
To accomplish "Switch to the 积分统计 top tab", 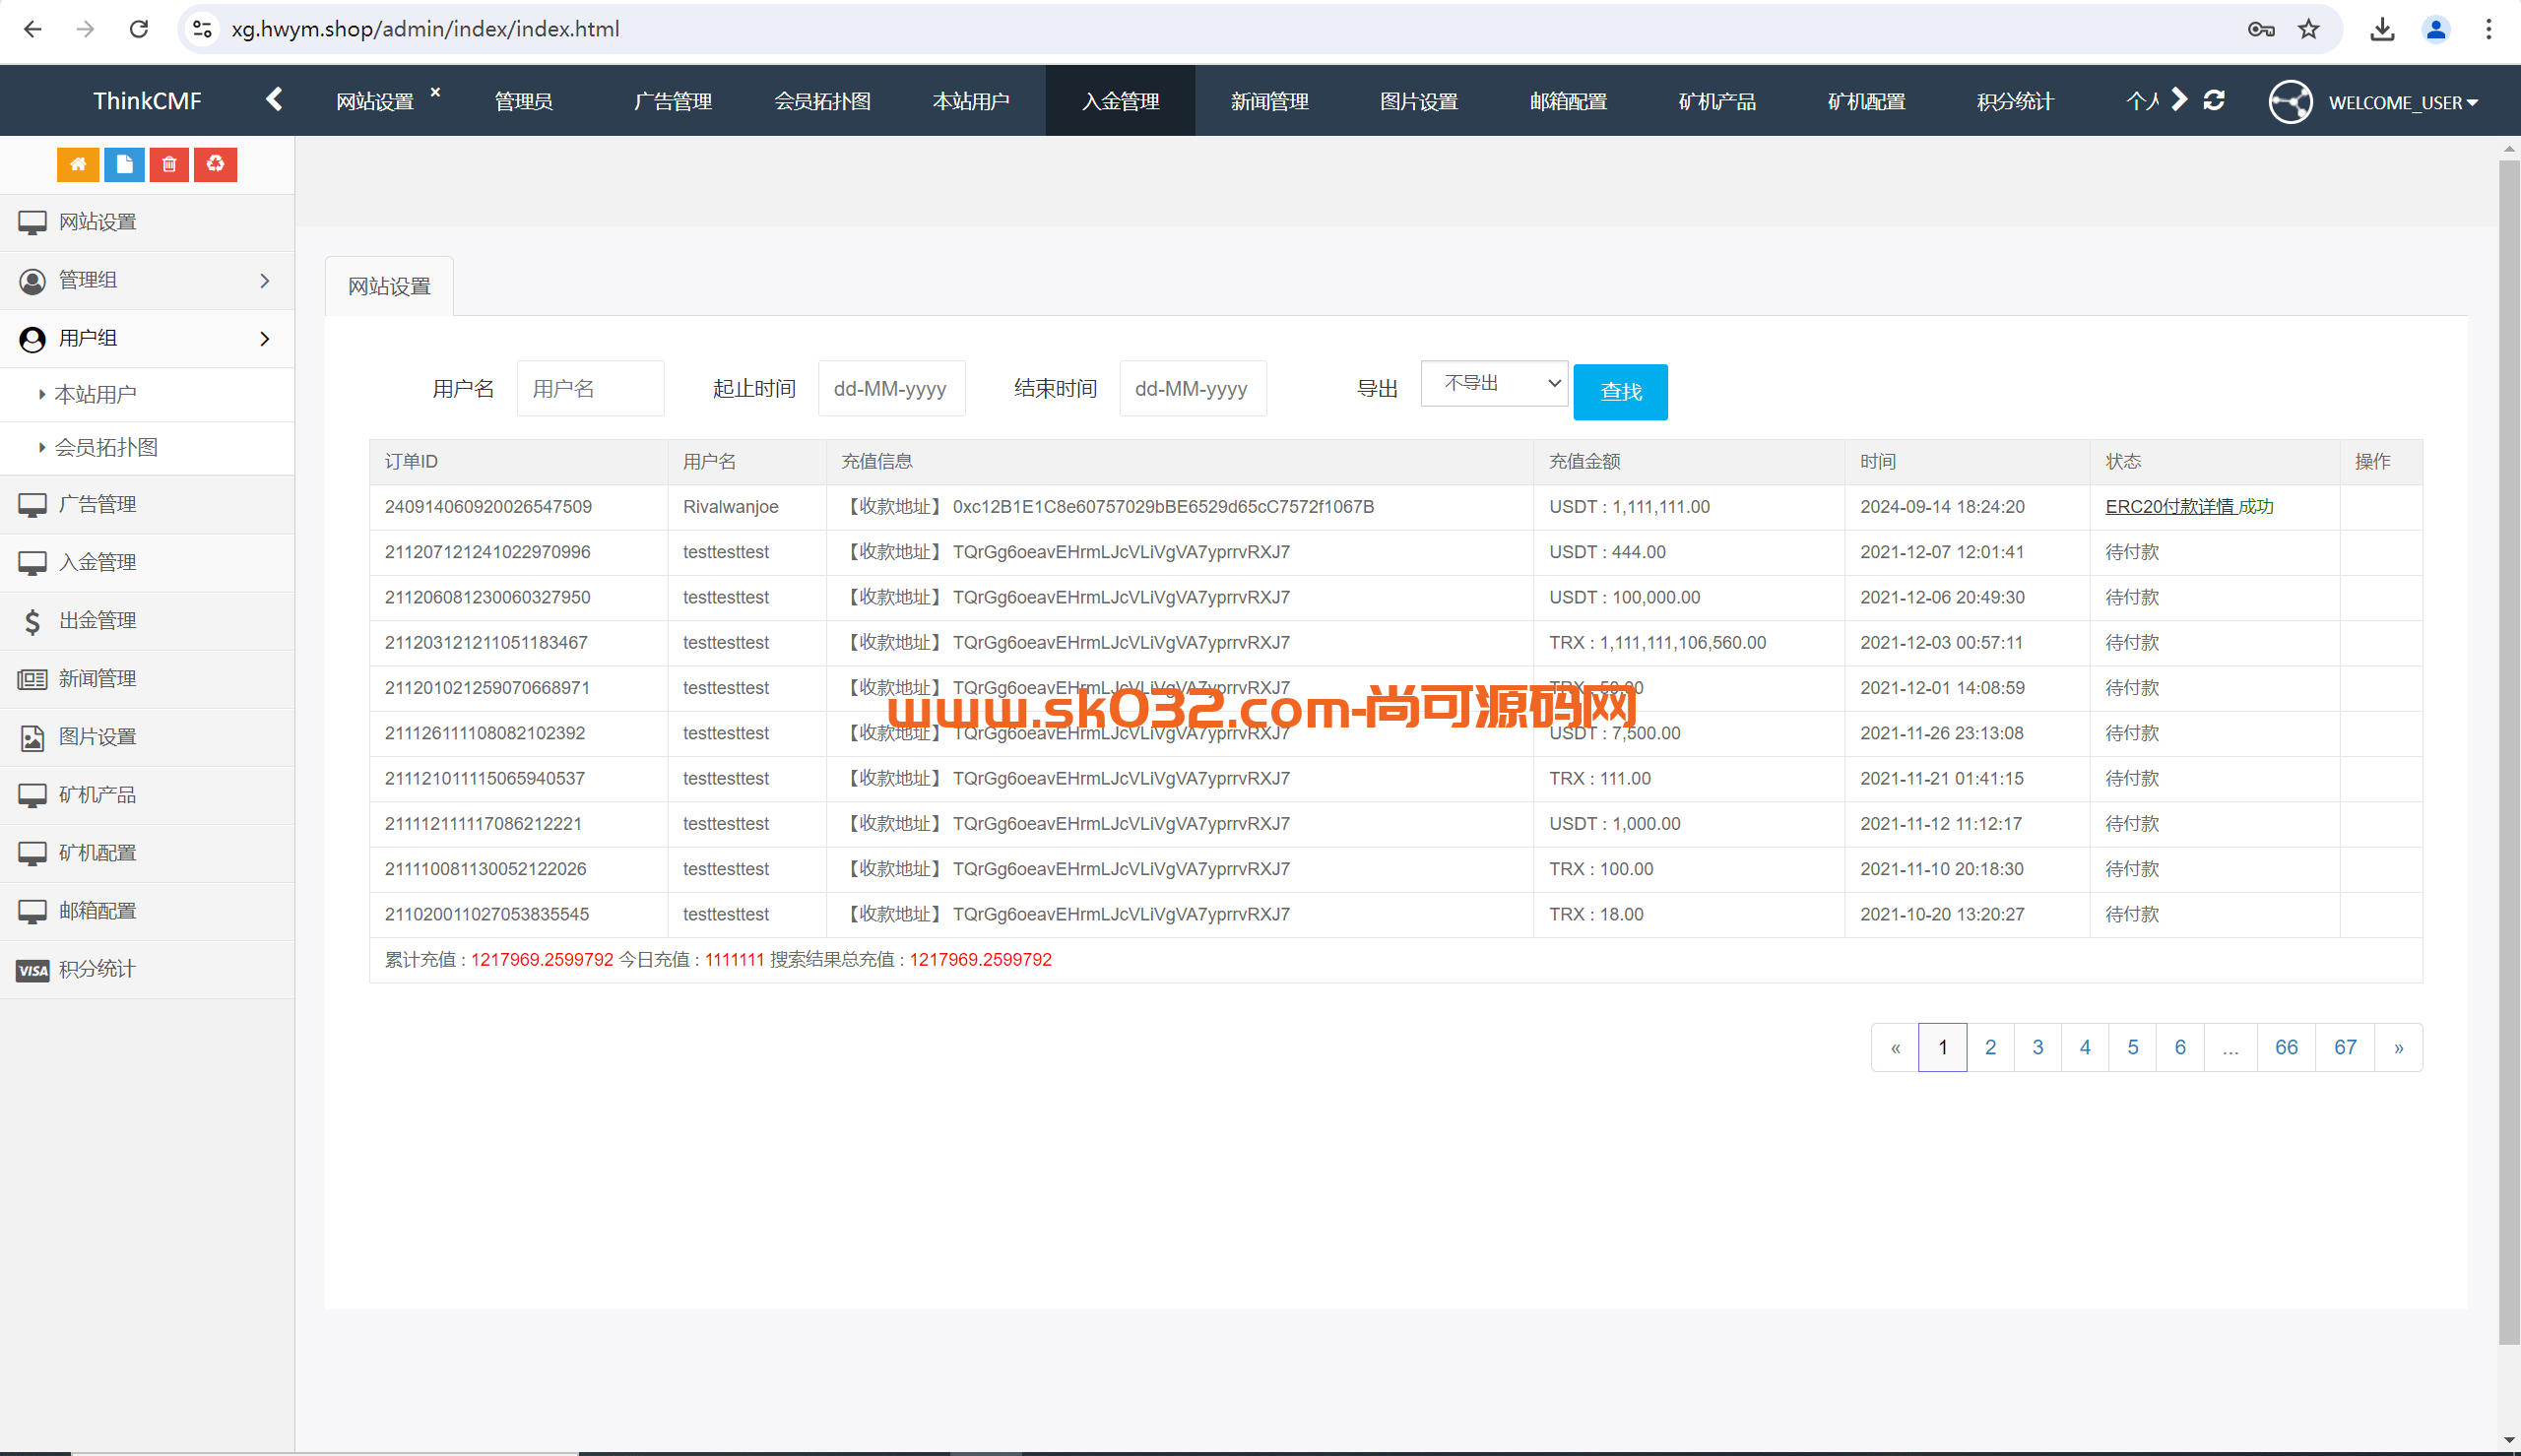I will (2015, 101).
